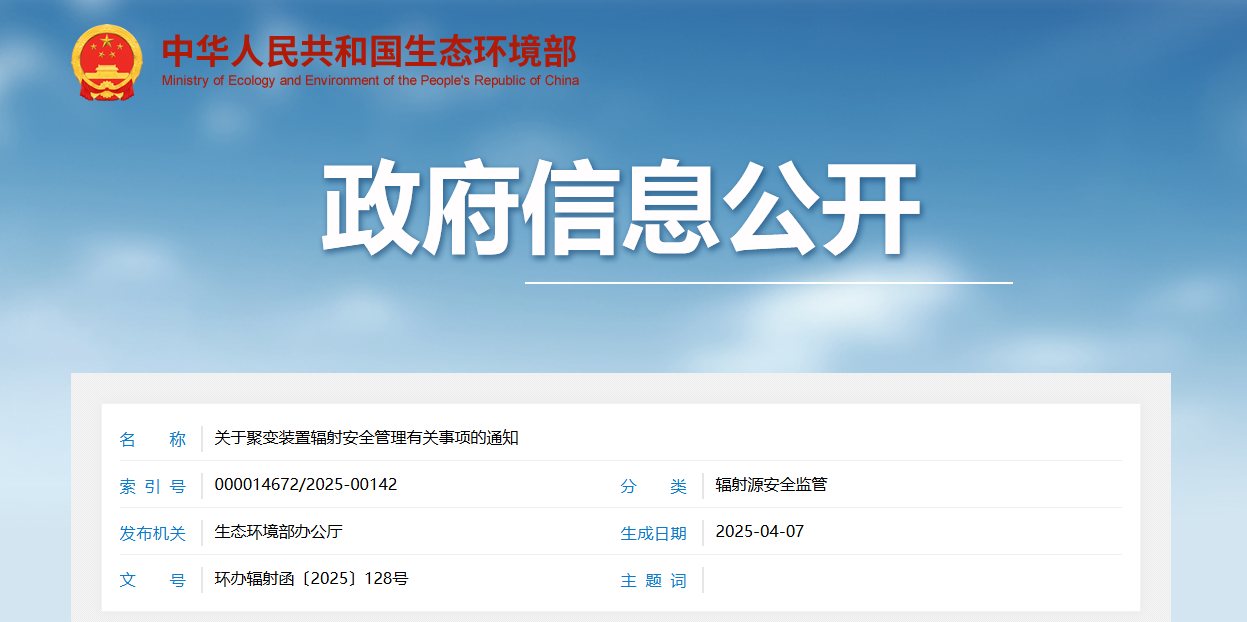Image resolution: width=1247 pixels, height=622 pixels.
Task: Select the creation date 2025-04-07
Action: pos(759,532)
